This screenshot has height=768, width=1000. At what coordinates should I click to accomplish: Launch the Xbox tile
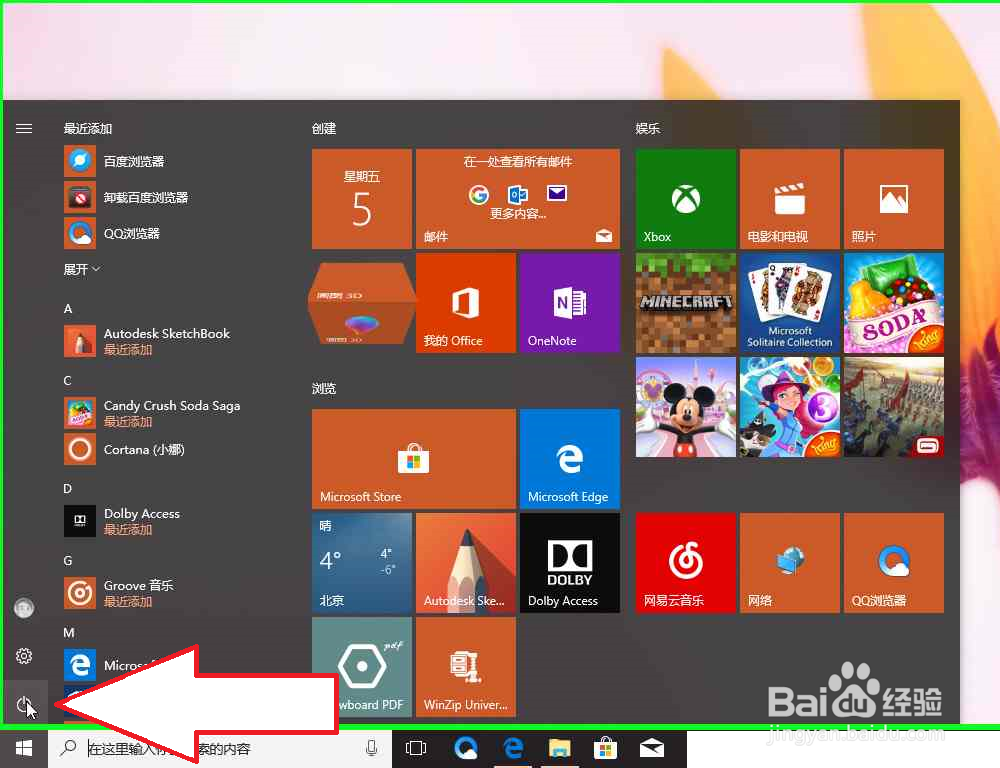(685, 198)
